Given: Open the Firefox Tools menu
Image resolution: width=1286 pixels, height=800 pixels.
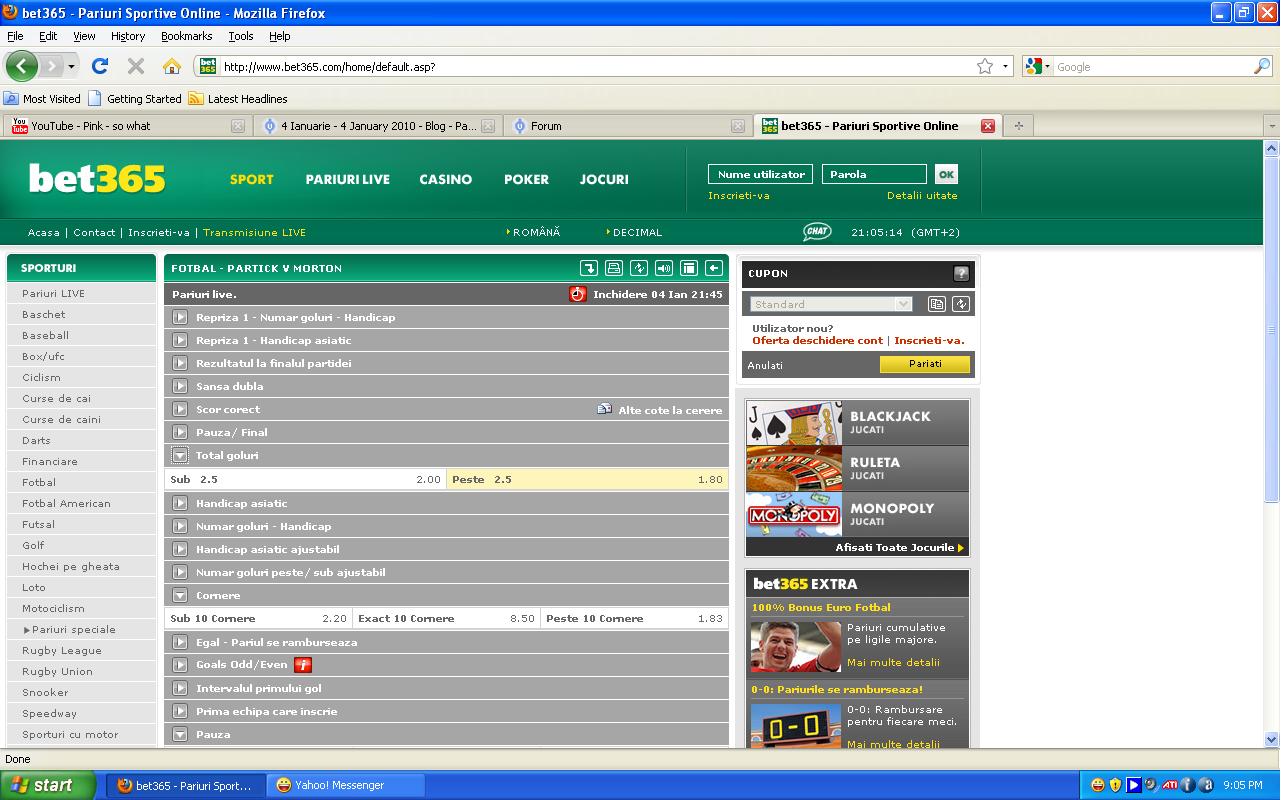Looking at the screenshot, I should [241, 36].
